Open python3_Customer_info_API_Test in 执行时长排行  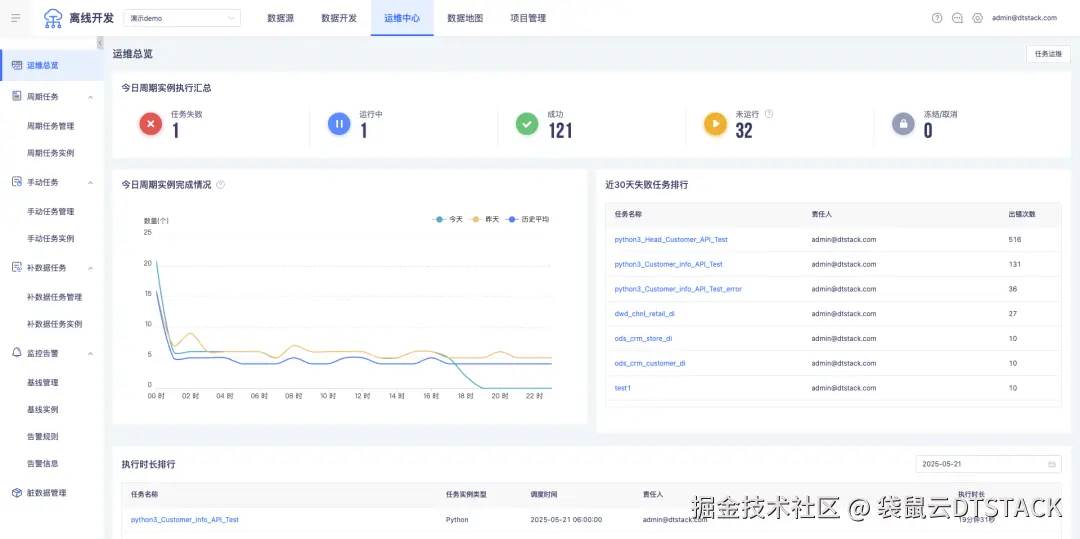185,520
